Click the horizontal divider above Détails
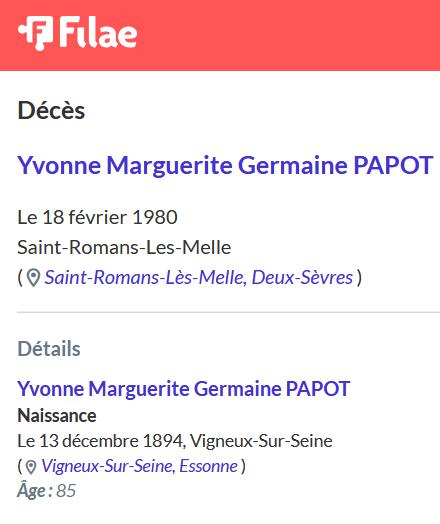 [x=229, y=312]
